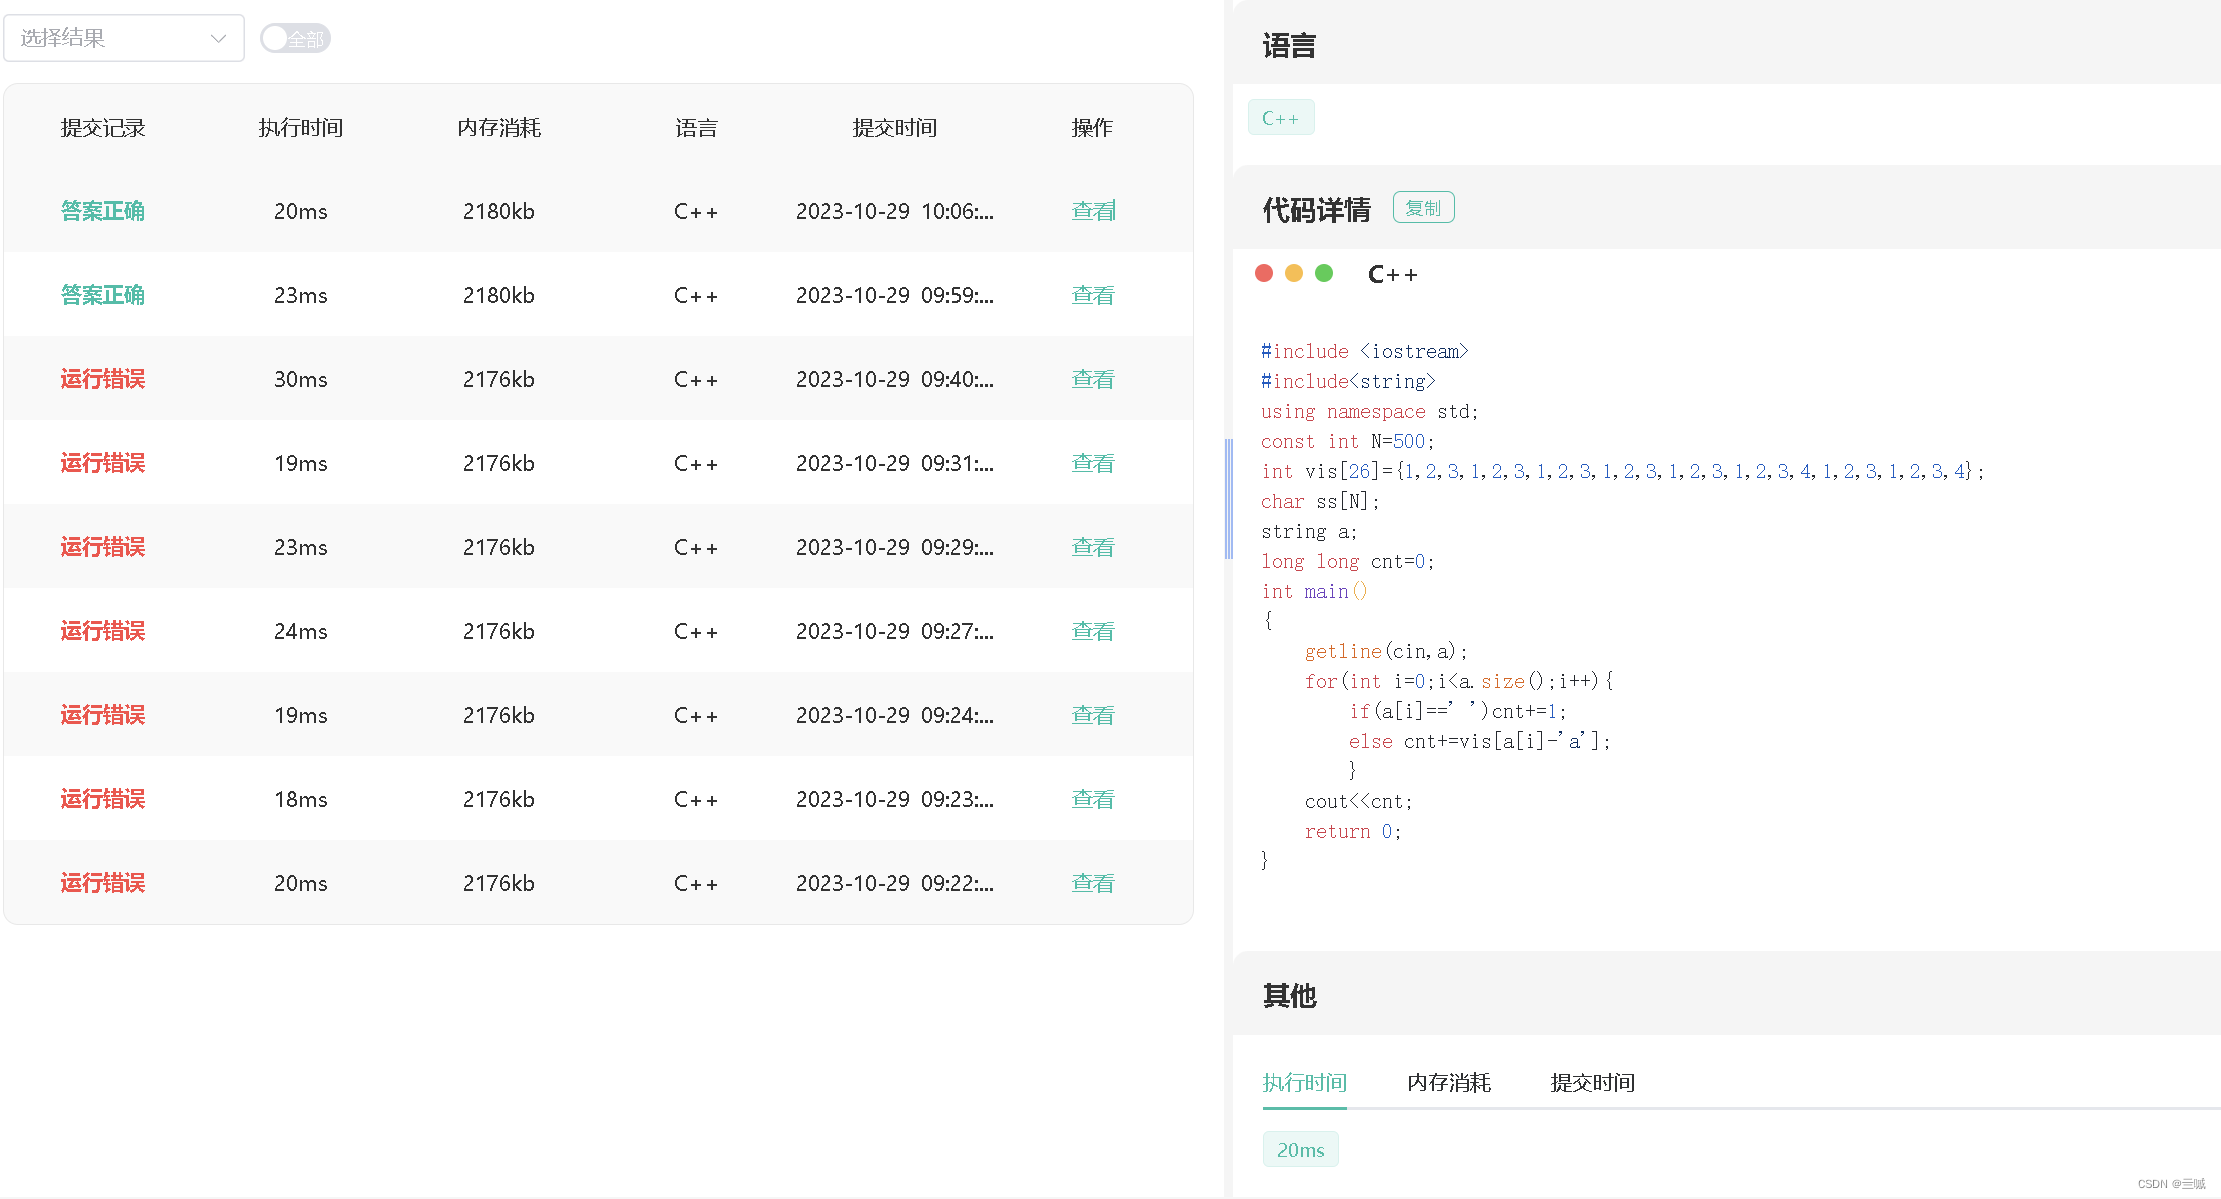View the 09:40 runtime error submission
The height and width of the screenshot is (1199, 2221).
coord(1092,379)
